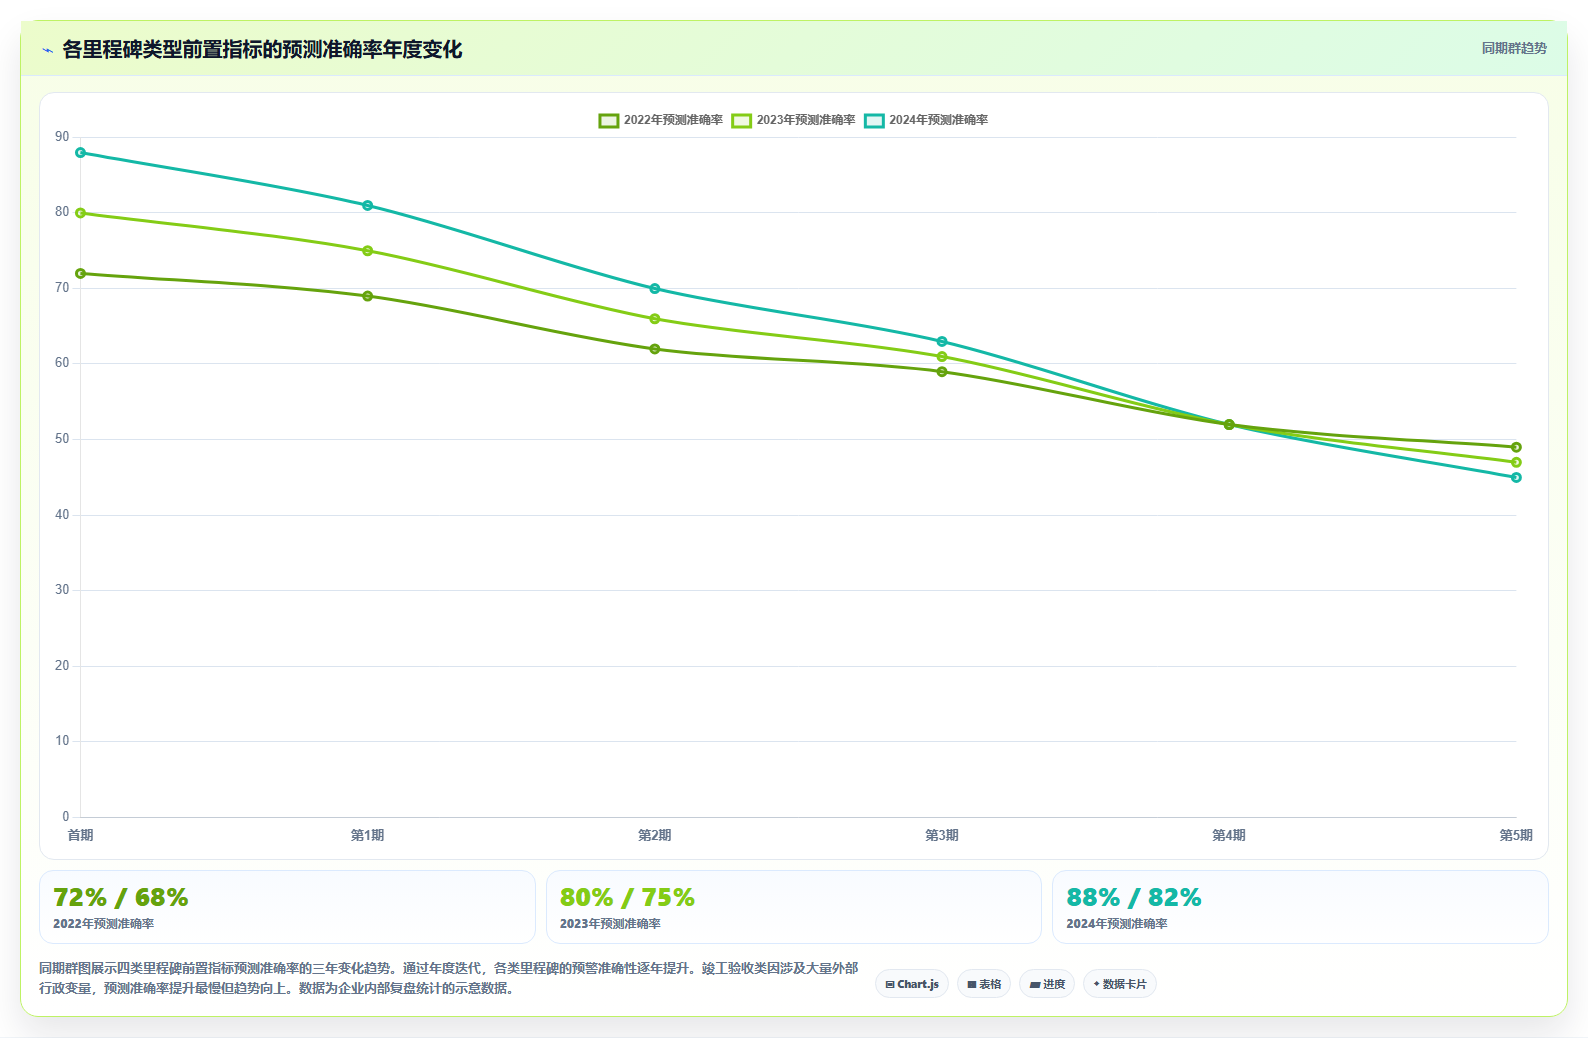Screen dimensions: 1588x1038
Task: Toggle the 2023年预测准确率 legend series
Action: coord(793,120)
